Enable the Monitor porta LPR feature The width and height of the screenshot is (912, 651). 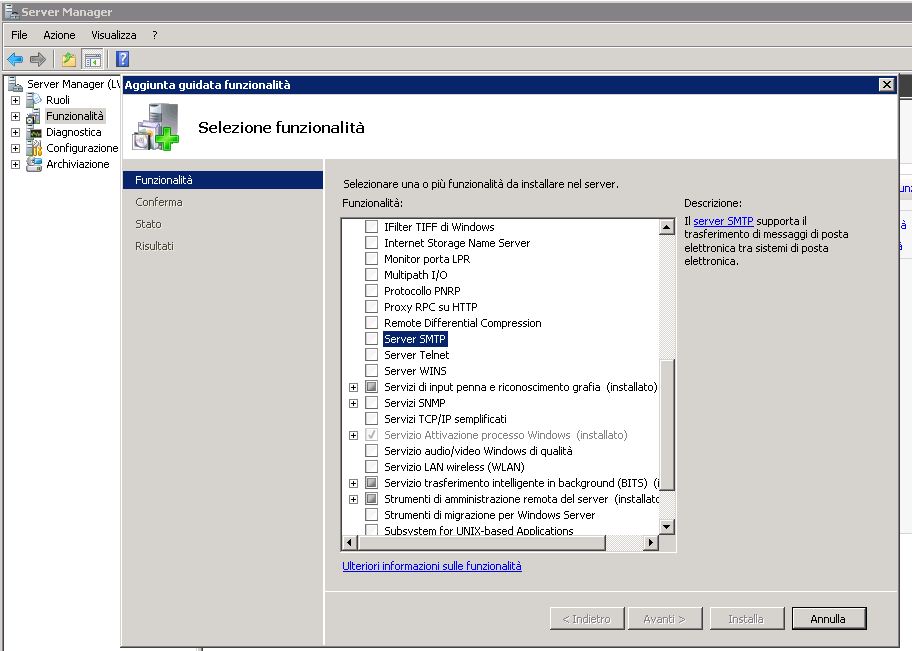(371, 258)
